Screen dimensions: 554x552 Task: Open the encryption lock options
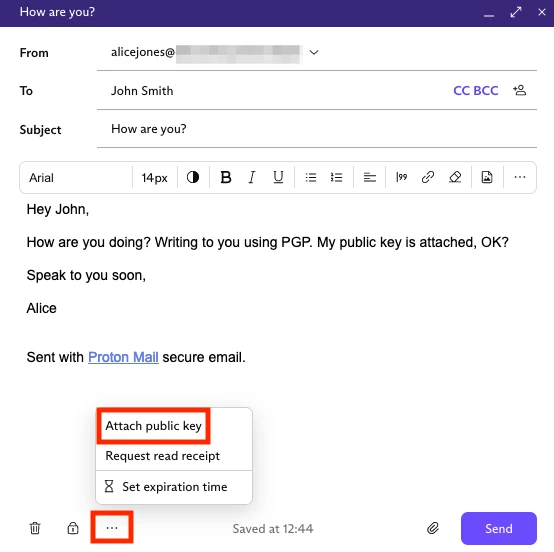tap(73, 528)
